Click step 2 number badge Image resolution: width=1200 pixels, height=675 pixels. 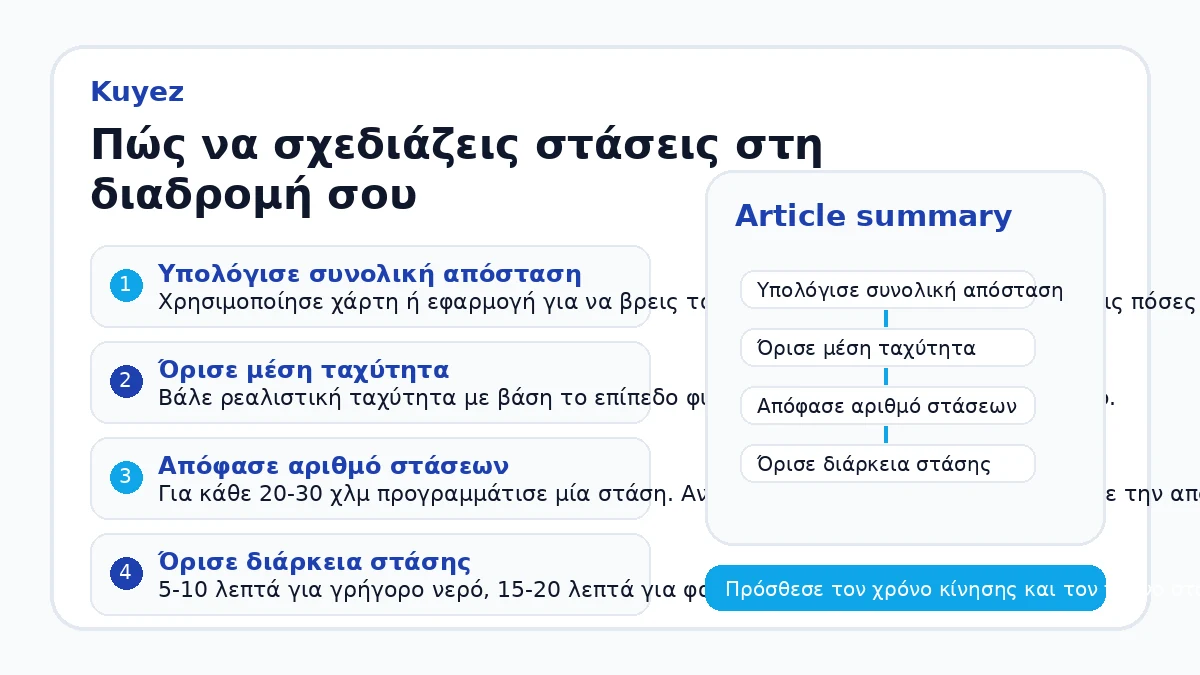tap(125, 381)
